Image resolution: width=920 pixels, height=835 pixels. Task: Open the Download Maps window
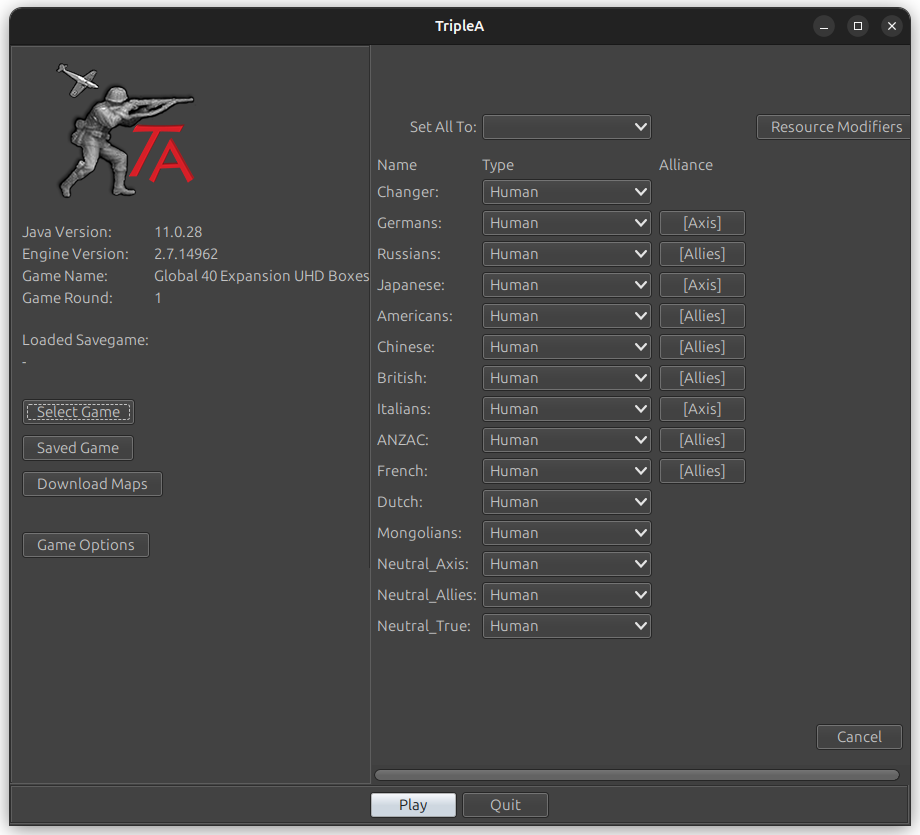(x=92, y=483)
